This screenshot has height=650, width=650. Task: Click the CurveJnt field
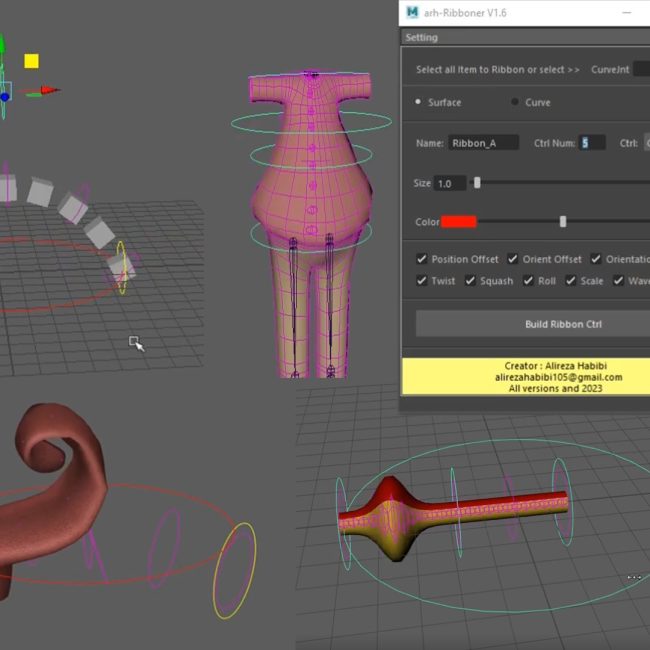[x=642, y=69]
